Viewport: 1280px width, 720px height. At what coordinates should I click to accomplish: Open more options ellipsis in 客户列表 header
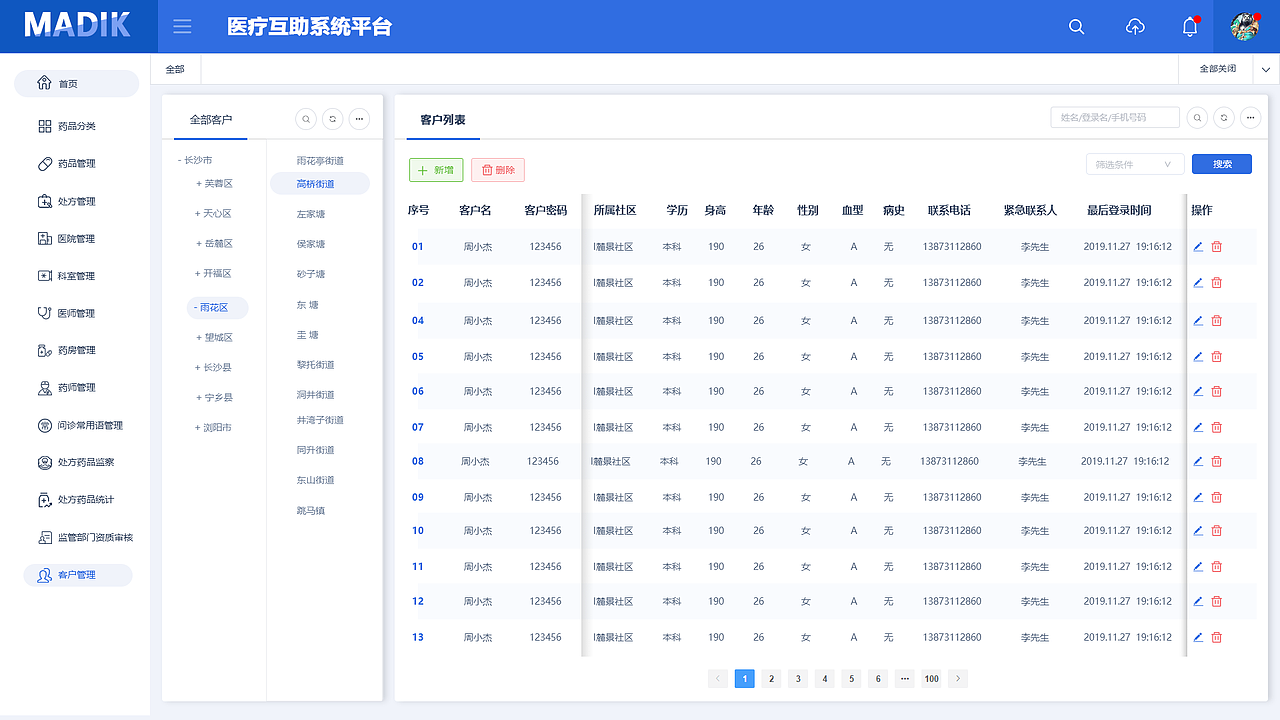[x=1250, y=117]
